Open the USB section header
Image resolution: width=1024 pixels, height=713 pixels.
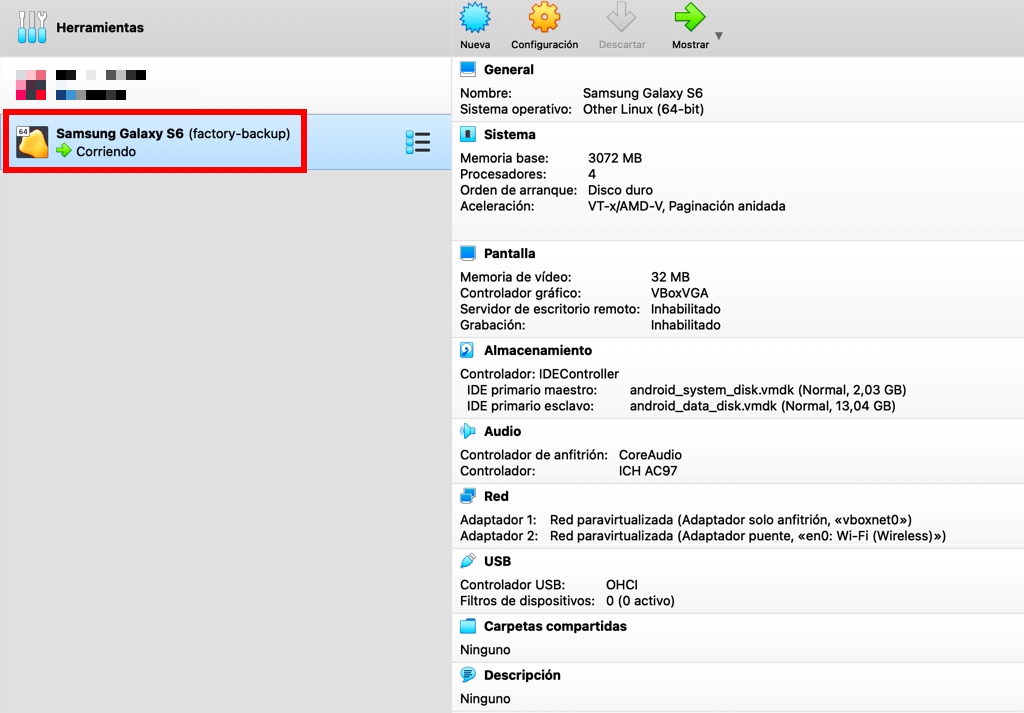[497, 561]
